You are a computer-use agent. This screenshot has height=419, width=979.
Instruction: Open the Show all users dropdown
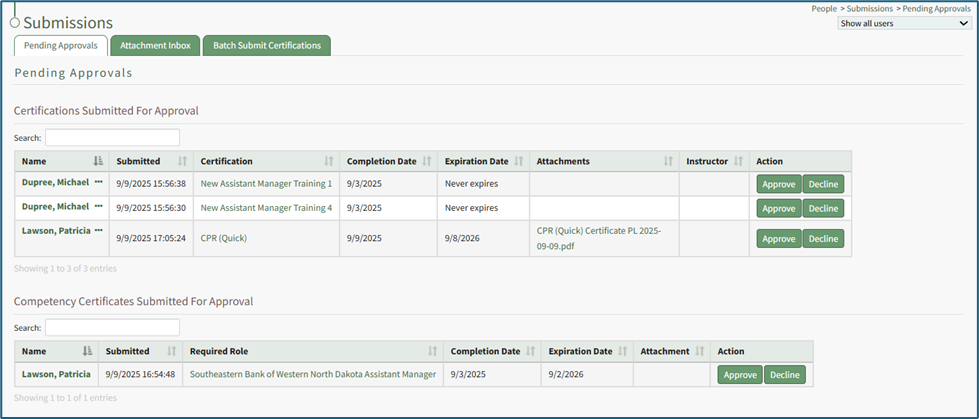[x=904, y=23]
